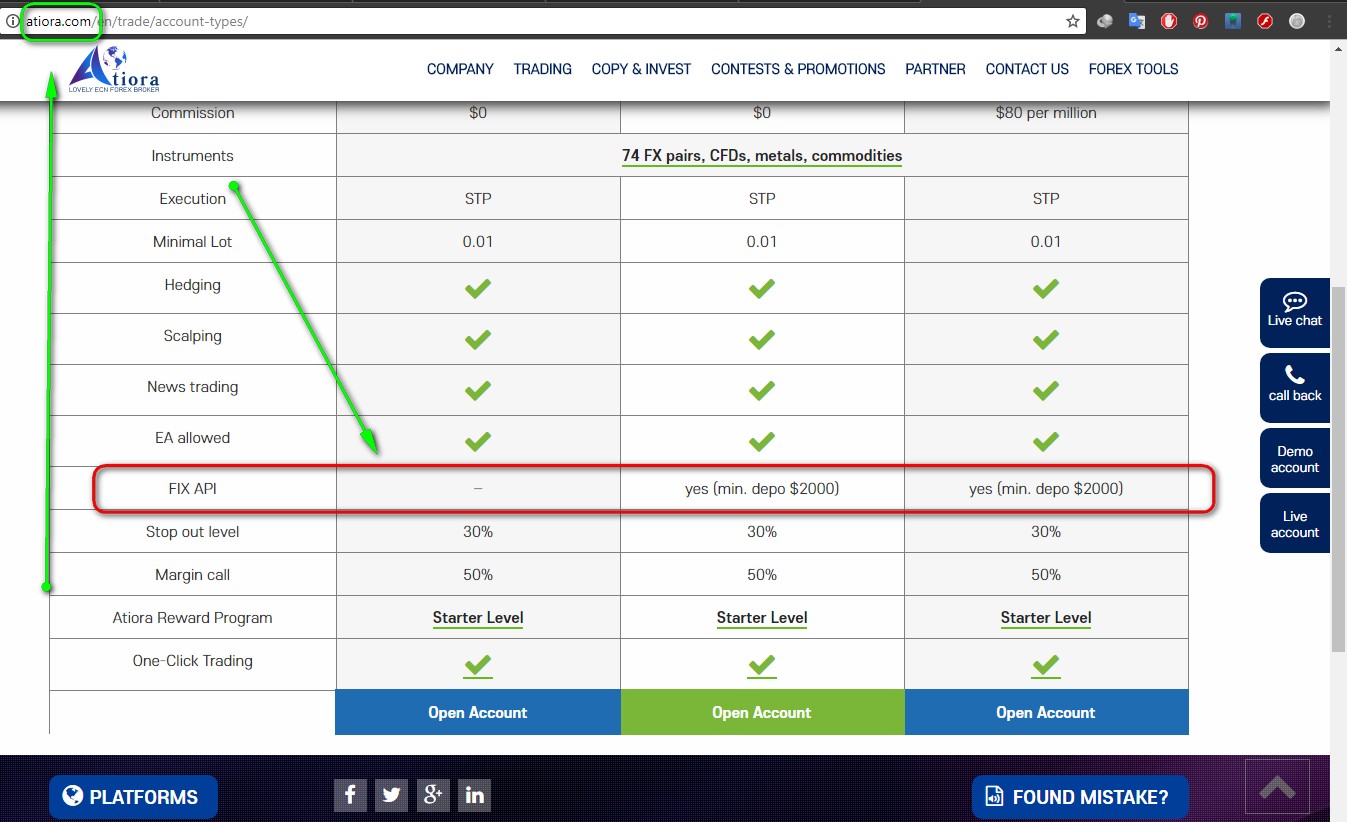View site information icon in address bar
The width and height of the screenshot is (1347, 822).
click(13, 21)
